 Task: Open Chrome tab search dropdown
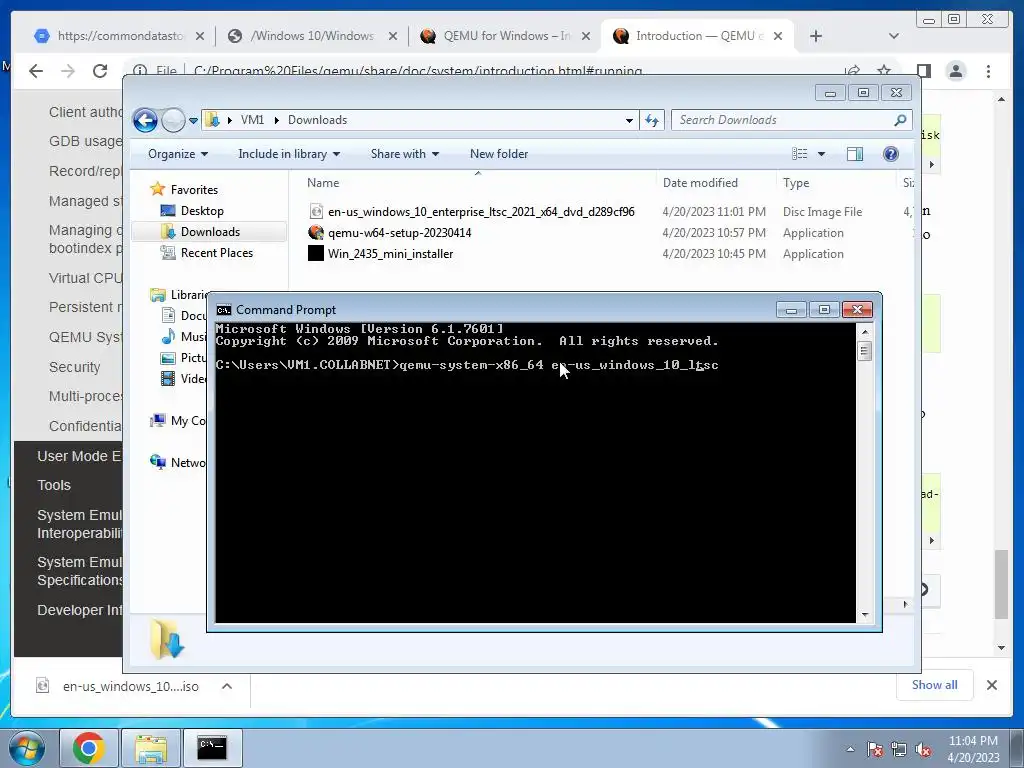893,37
